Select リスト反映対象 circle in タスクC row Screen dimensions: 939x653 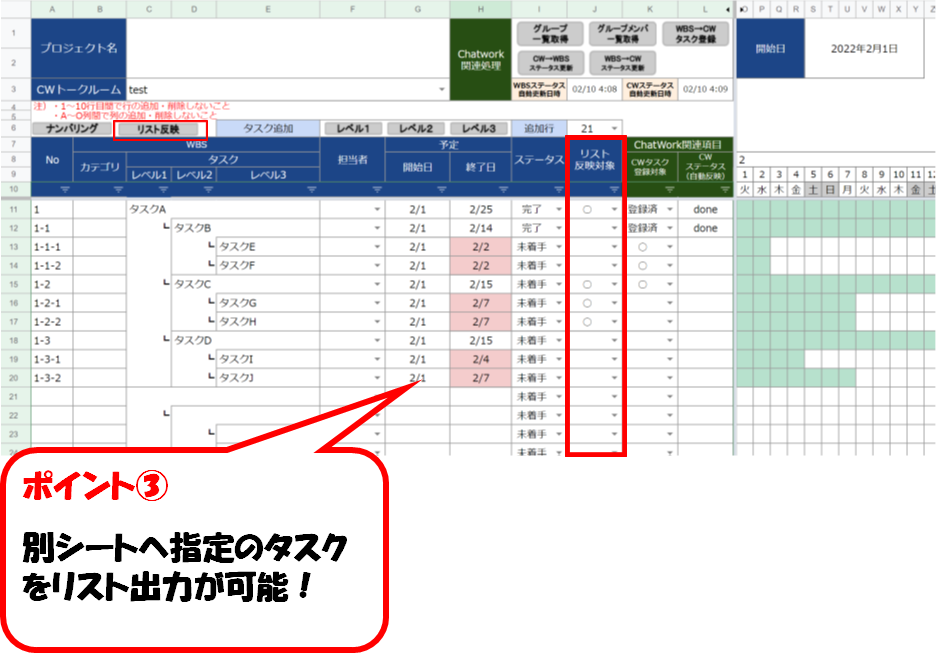pos(587,285)
